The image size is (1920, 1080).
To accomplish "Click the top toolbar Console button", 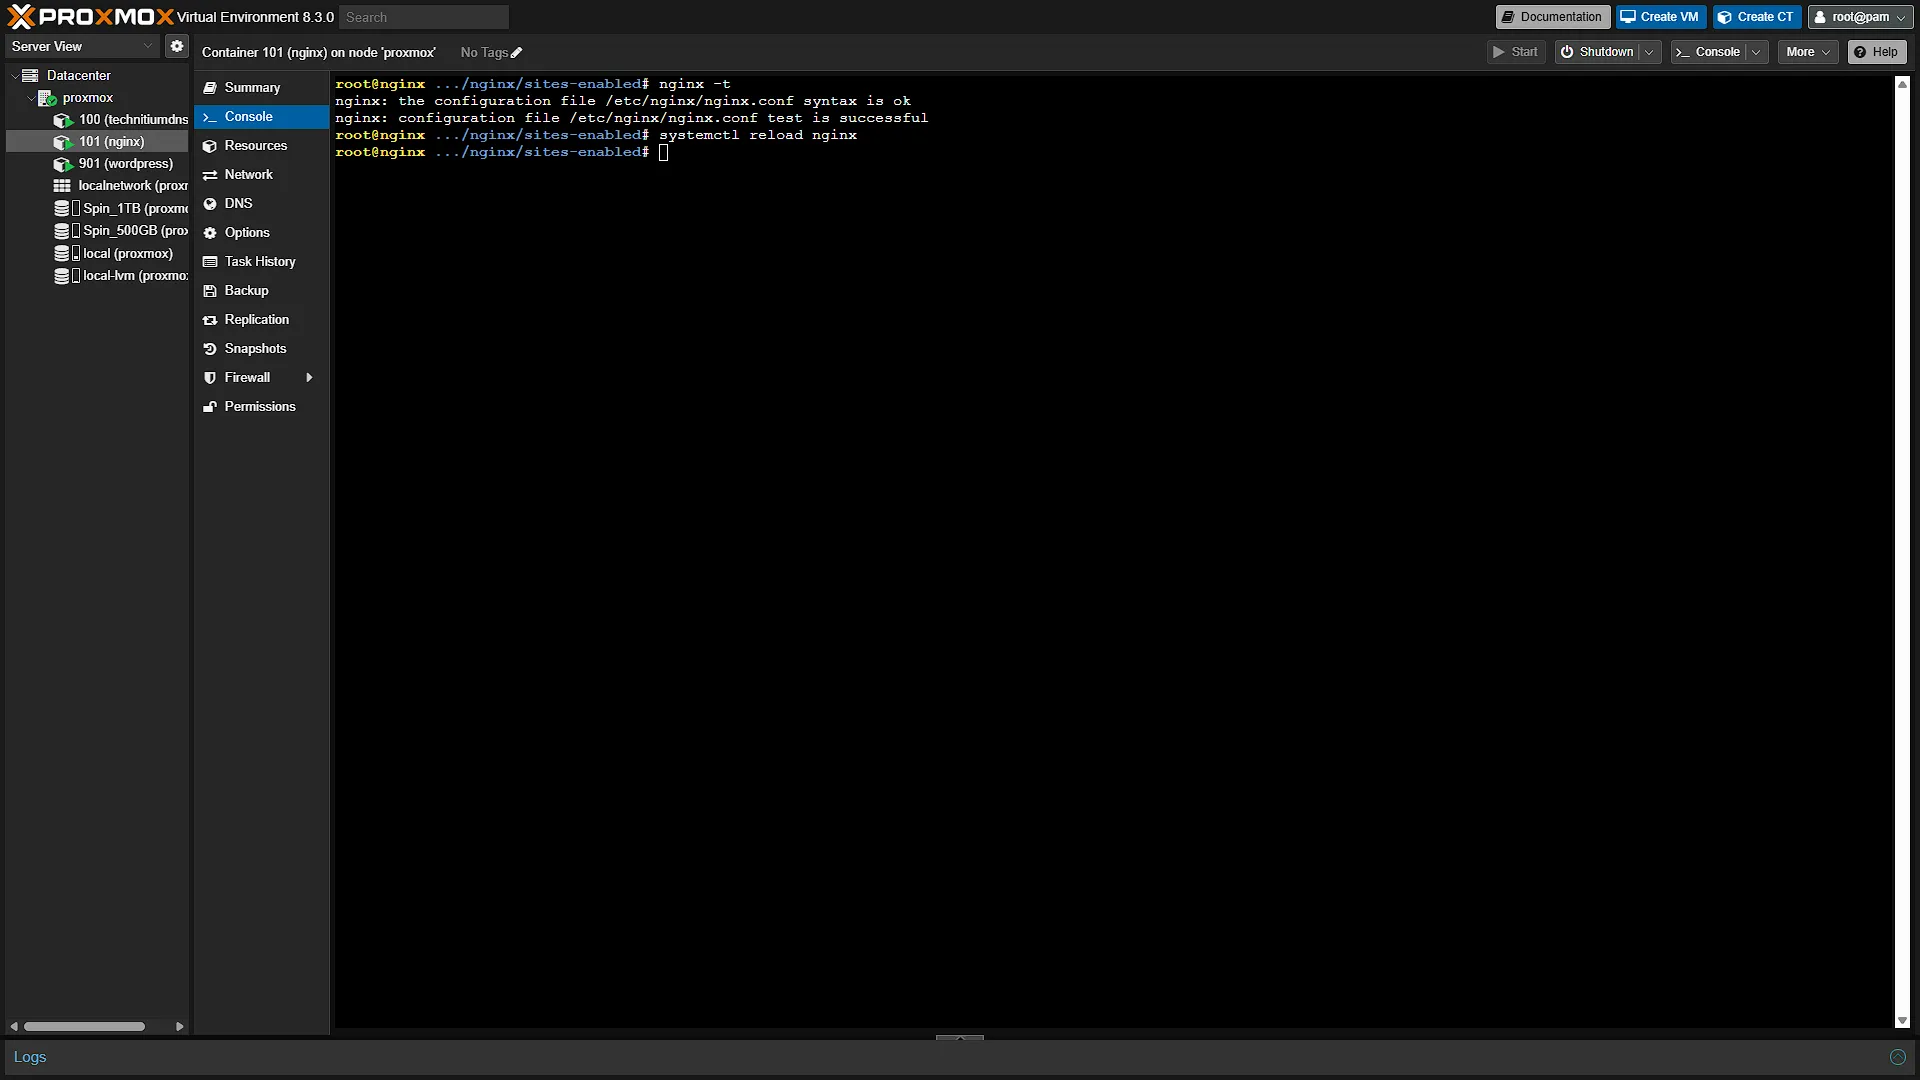I will pyautogui.click(x=1709, y=52).
